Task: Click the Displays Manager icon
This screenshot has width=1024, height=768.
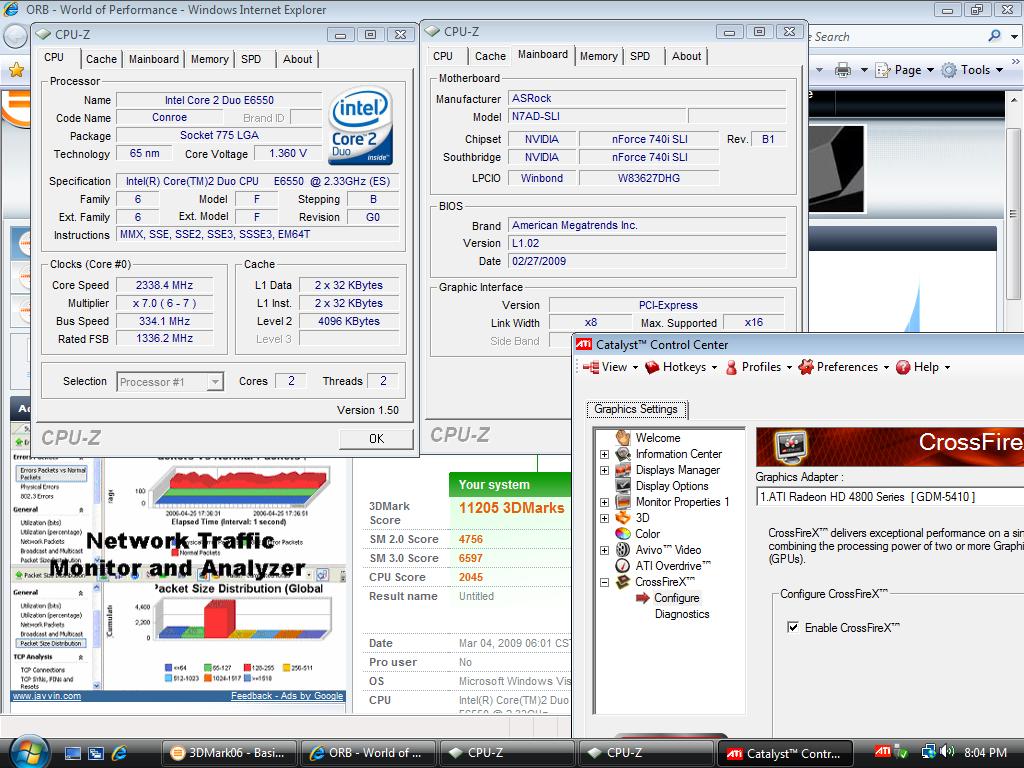Action: [623, 470]
